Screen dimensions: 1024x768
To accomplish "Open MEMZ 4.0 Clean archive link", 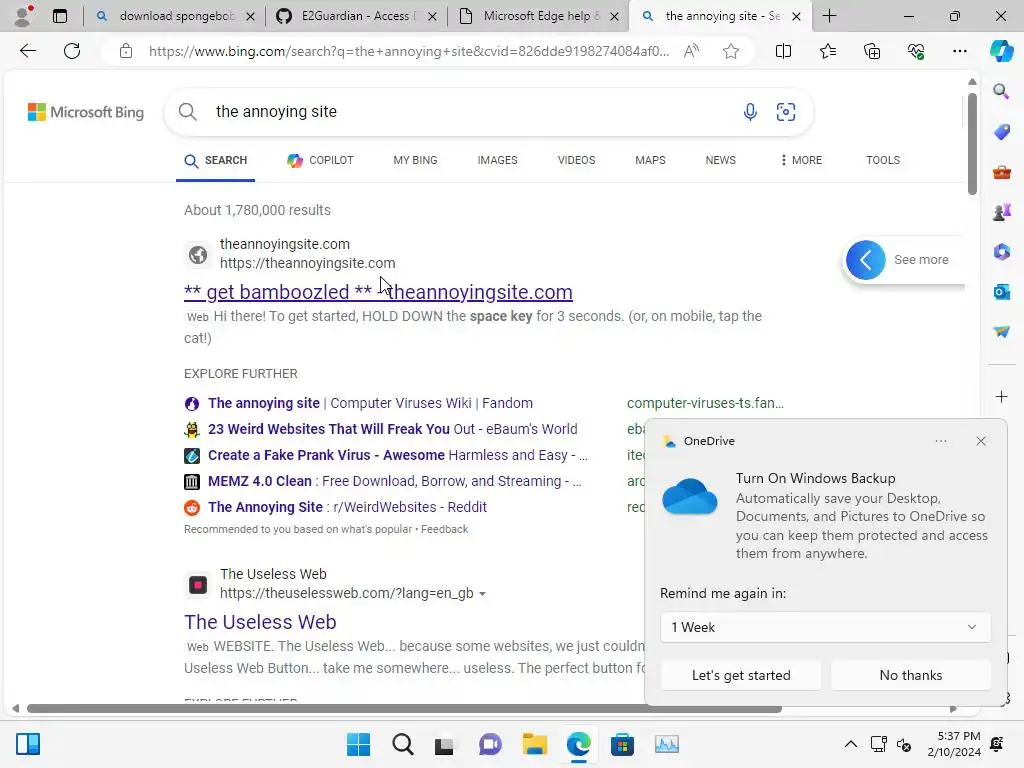I will click(394, 481).
